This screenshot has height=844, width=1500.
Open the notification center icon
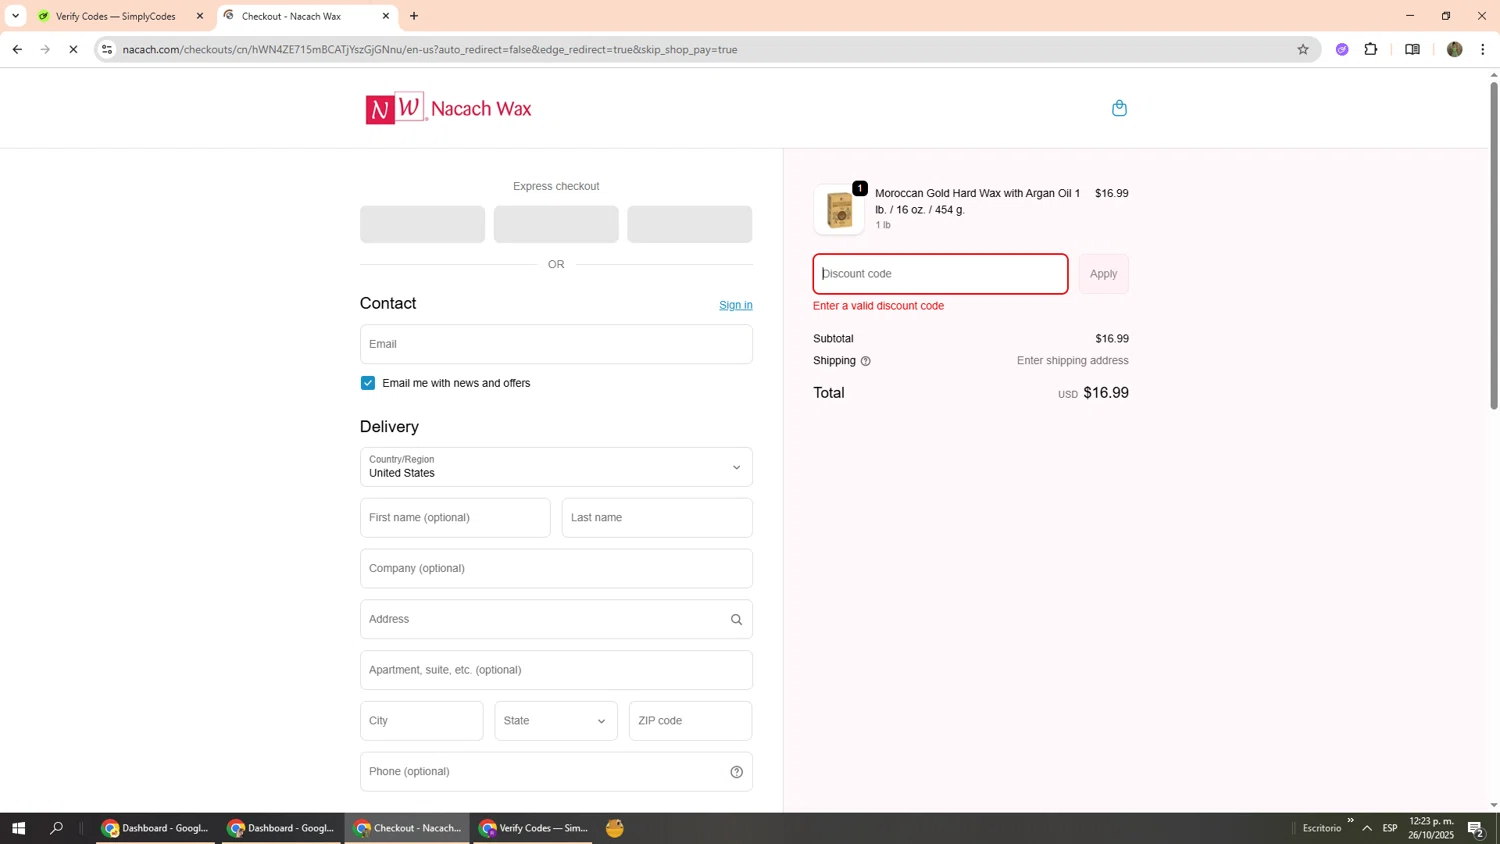click(1476, 828)
